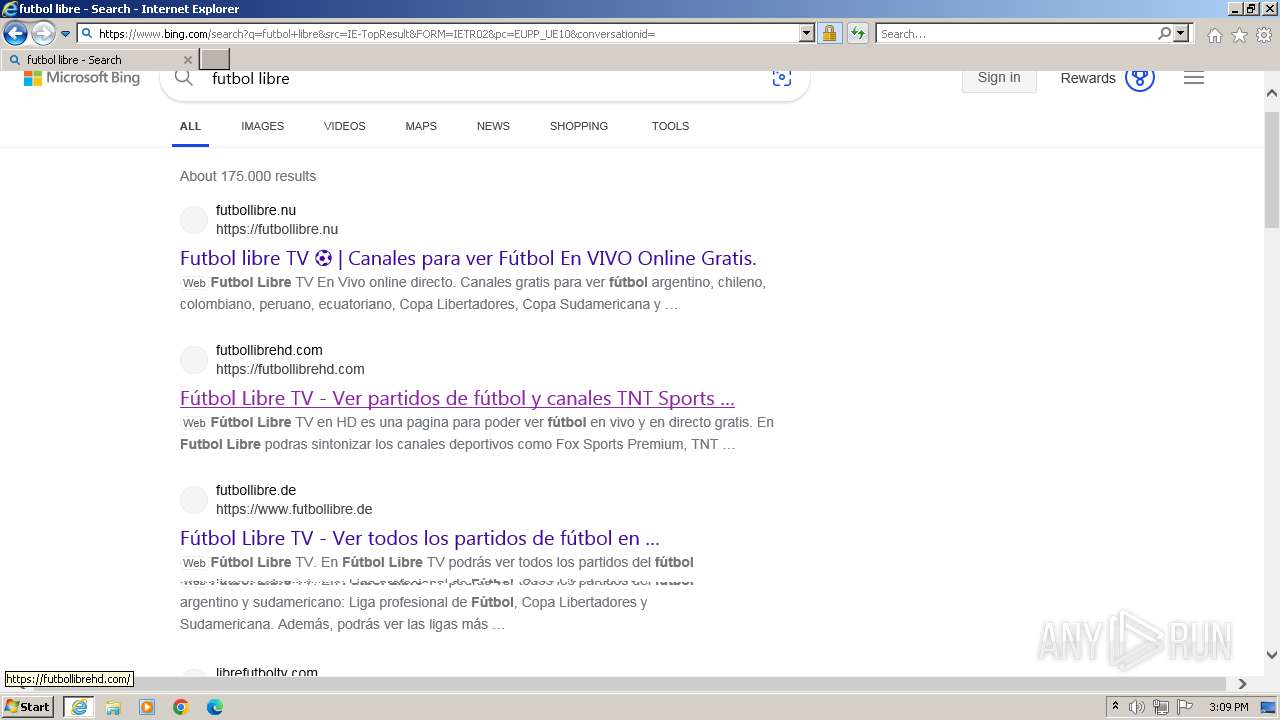Click the volume speaker tray icon

point(1137,707)
